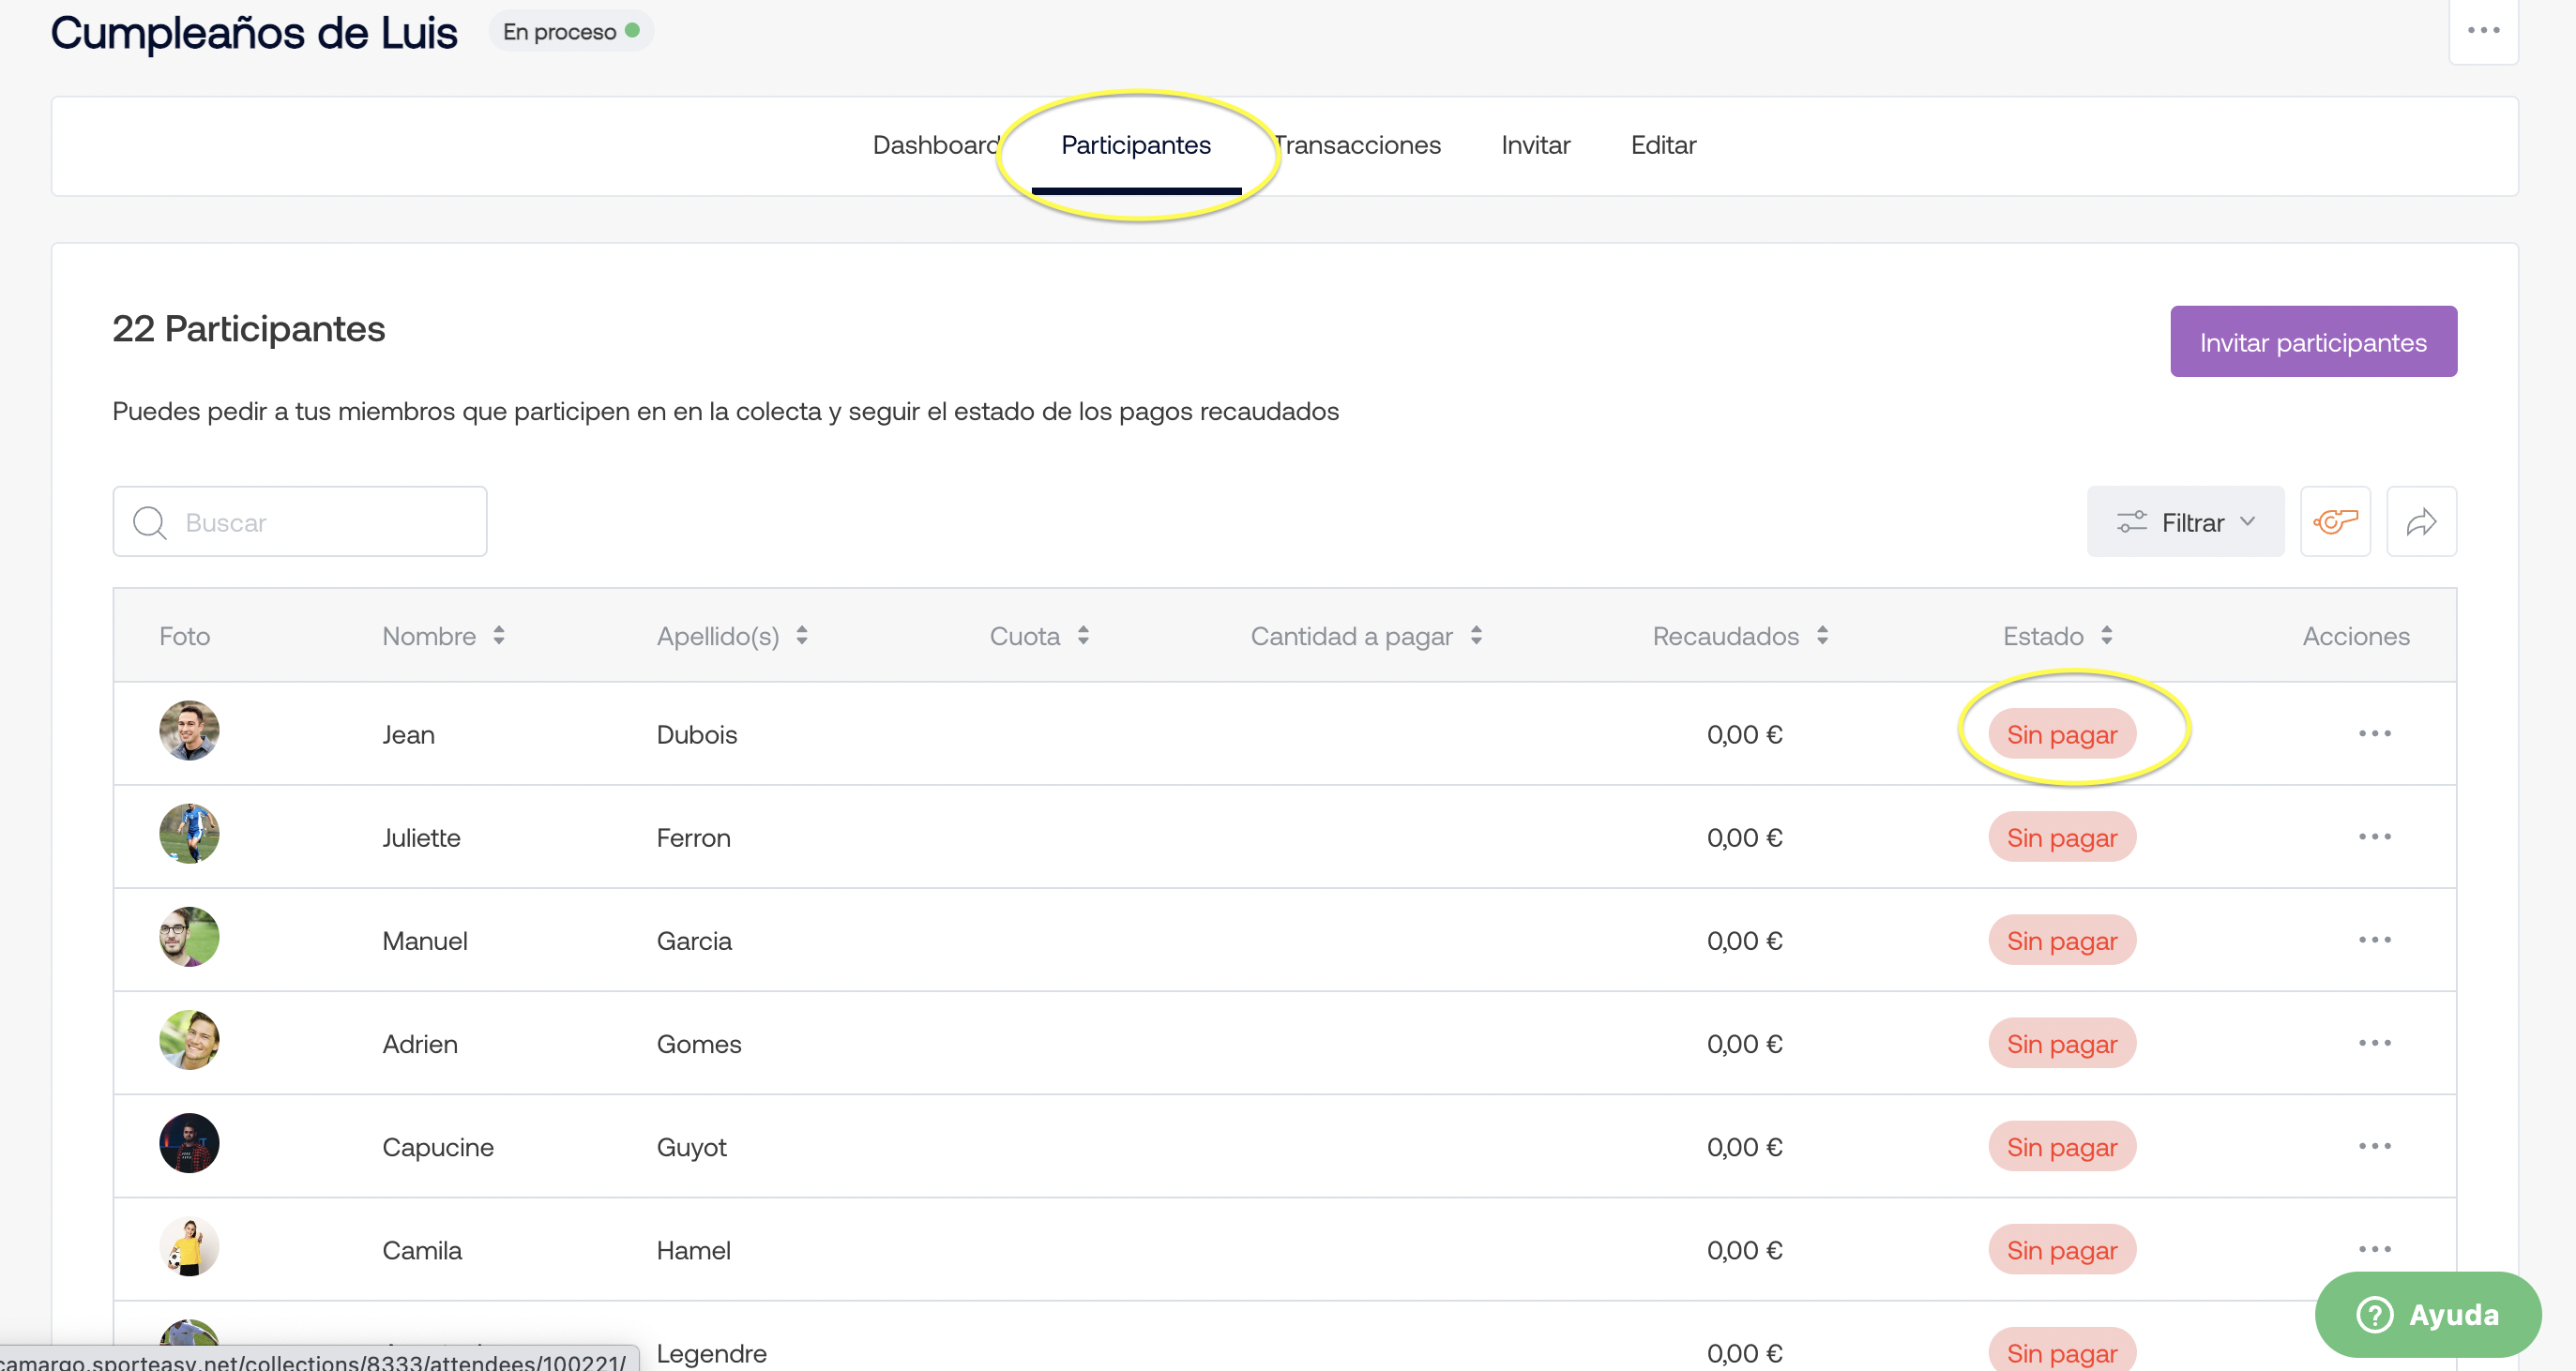2576x1371 pixels.
Task: Click the search magnifier icon in Buscar
Action: (150, 522)
